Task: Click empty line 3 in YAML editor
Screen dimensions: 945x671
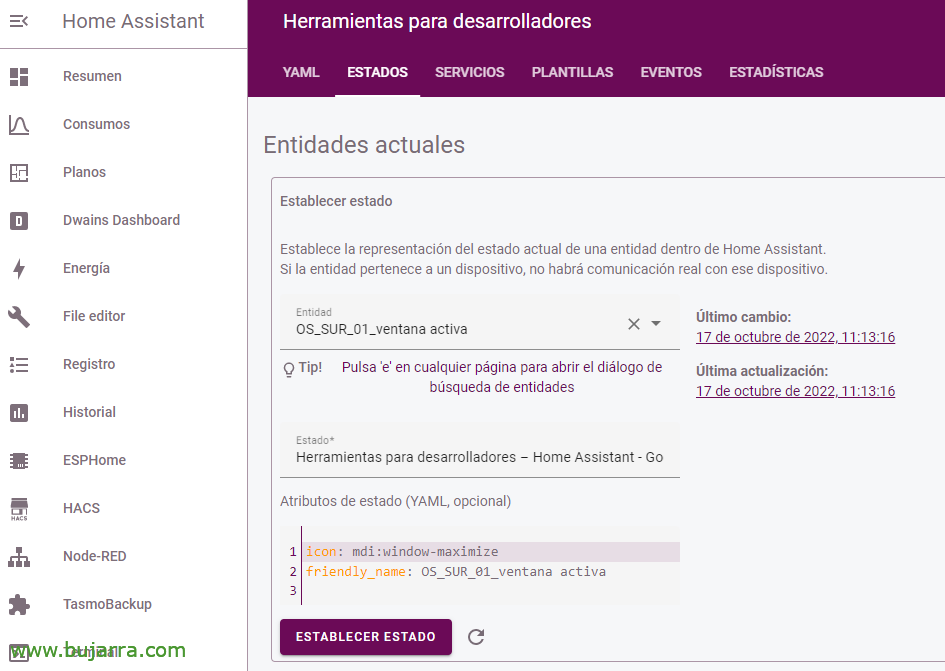Action: (x=491, y=591)
